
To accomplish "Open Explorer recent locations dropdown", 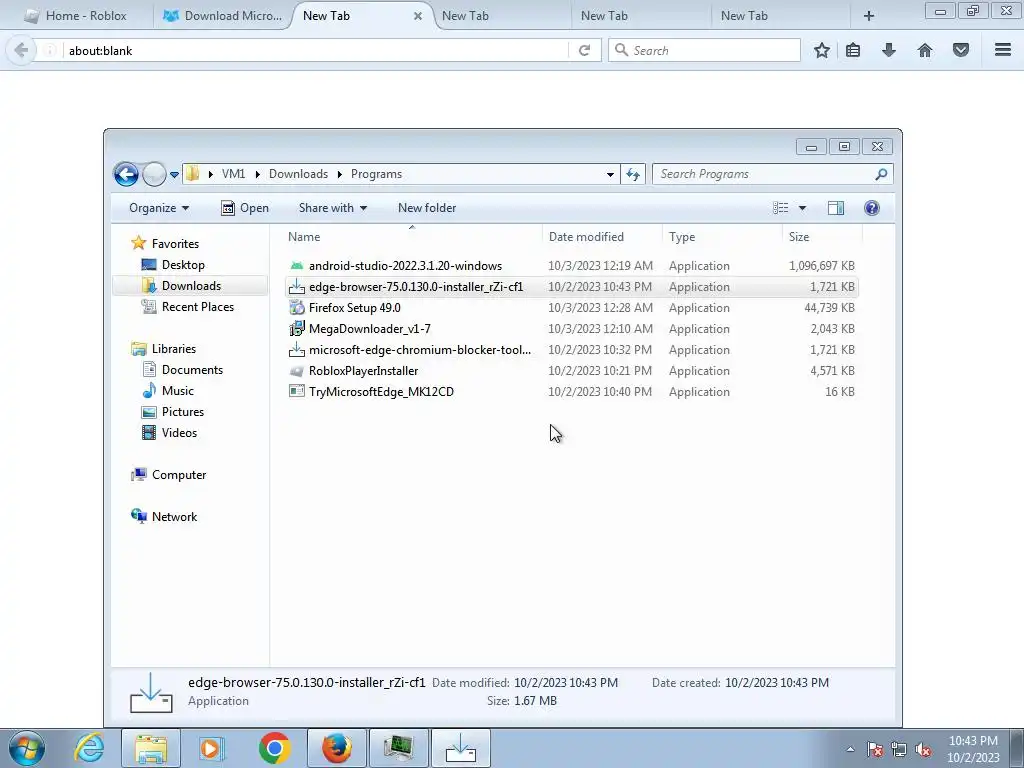I will [x=174, y=174].
